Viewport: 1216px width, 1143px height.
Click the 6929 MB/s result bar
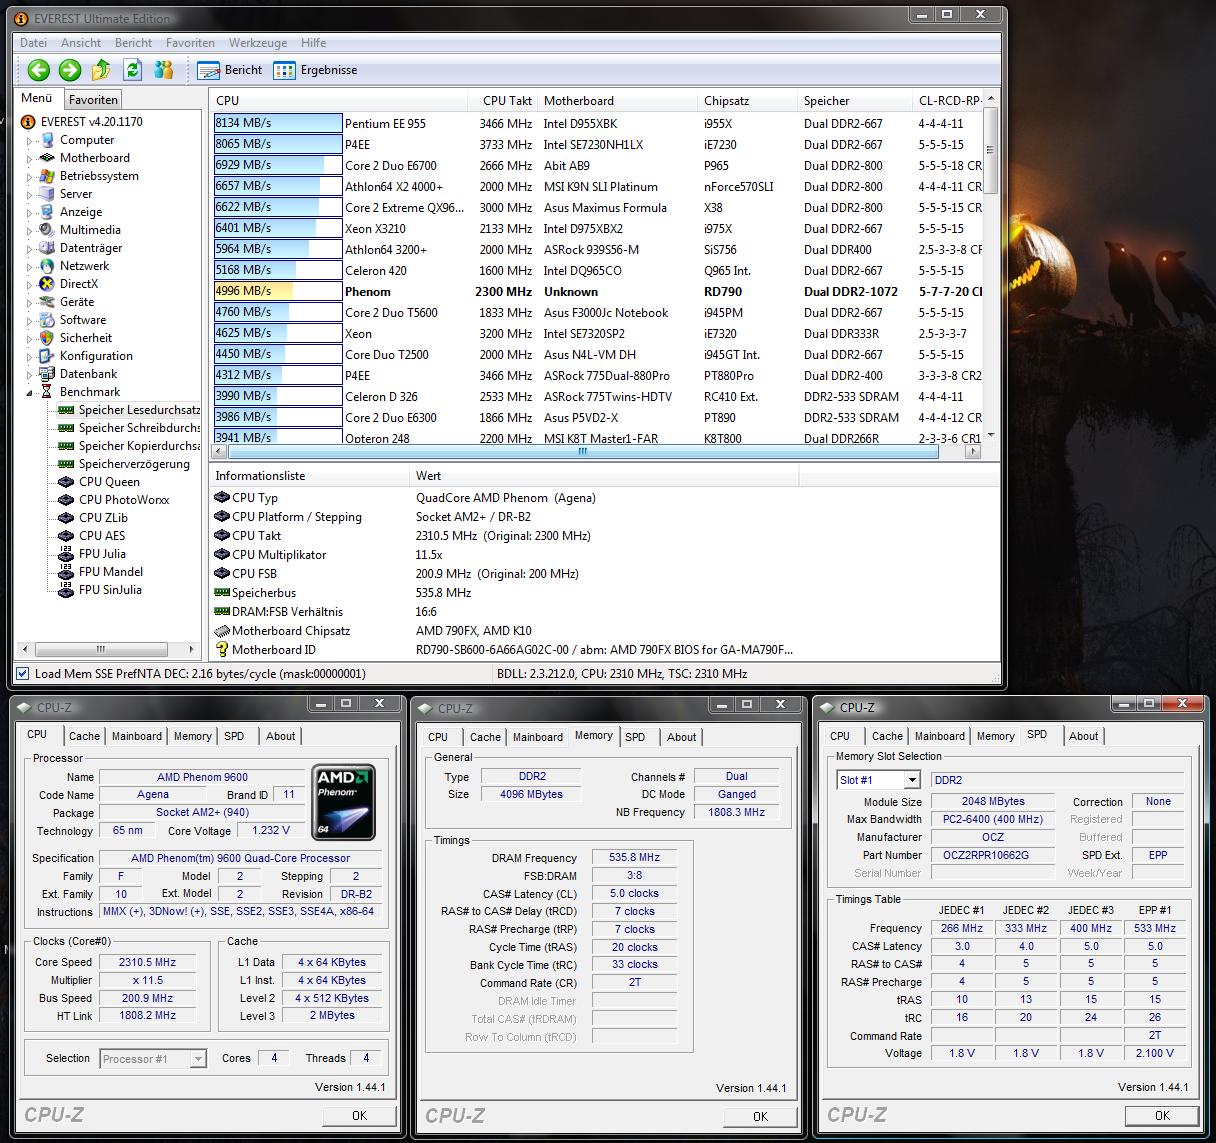pyautogui.click(x=278, y=165)
